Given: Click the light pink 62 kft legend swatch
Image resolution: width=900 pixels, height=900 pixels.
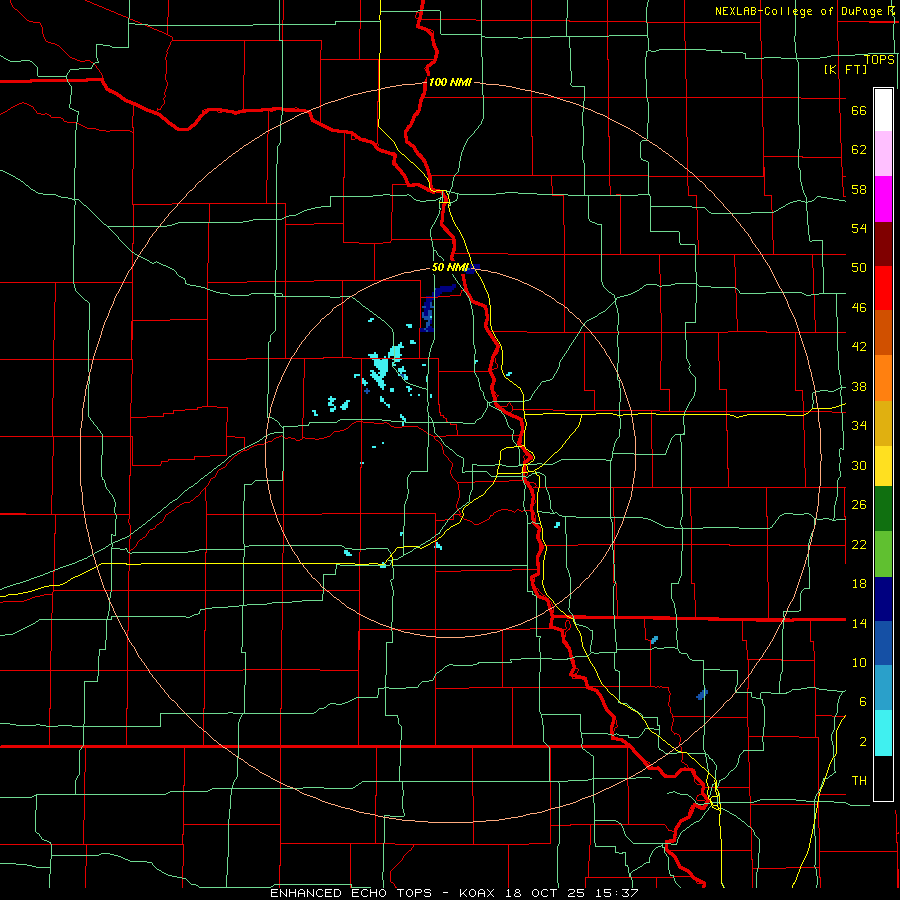Looking at the screenshot, I should pos(883,153).
